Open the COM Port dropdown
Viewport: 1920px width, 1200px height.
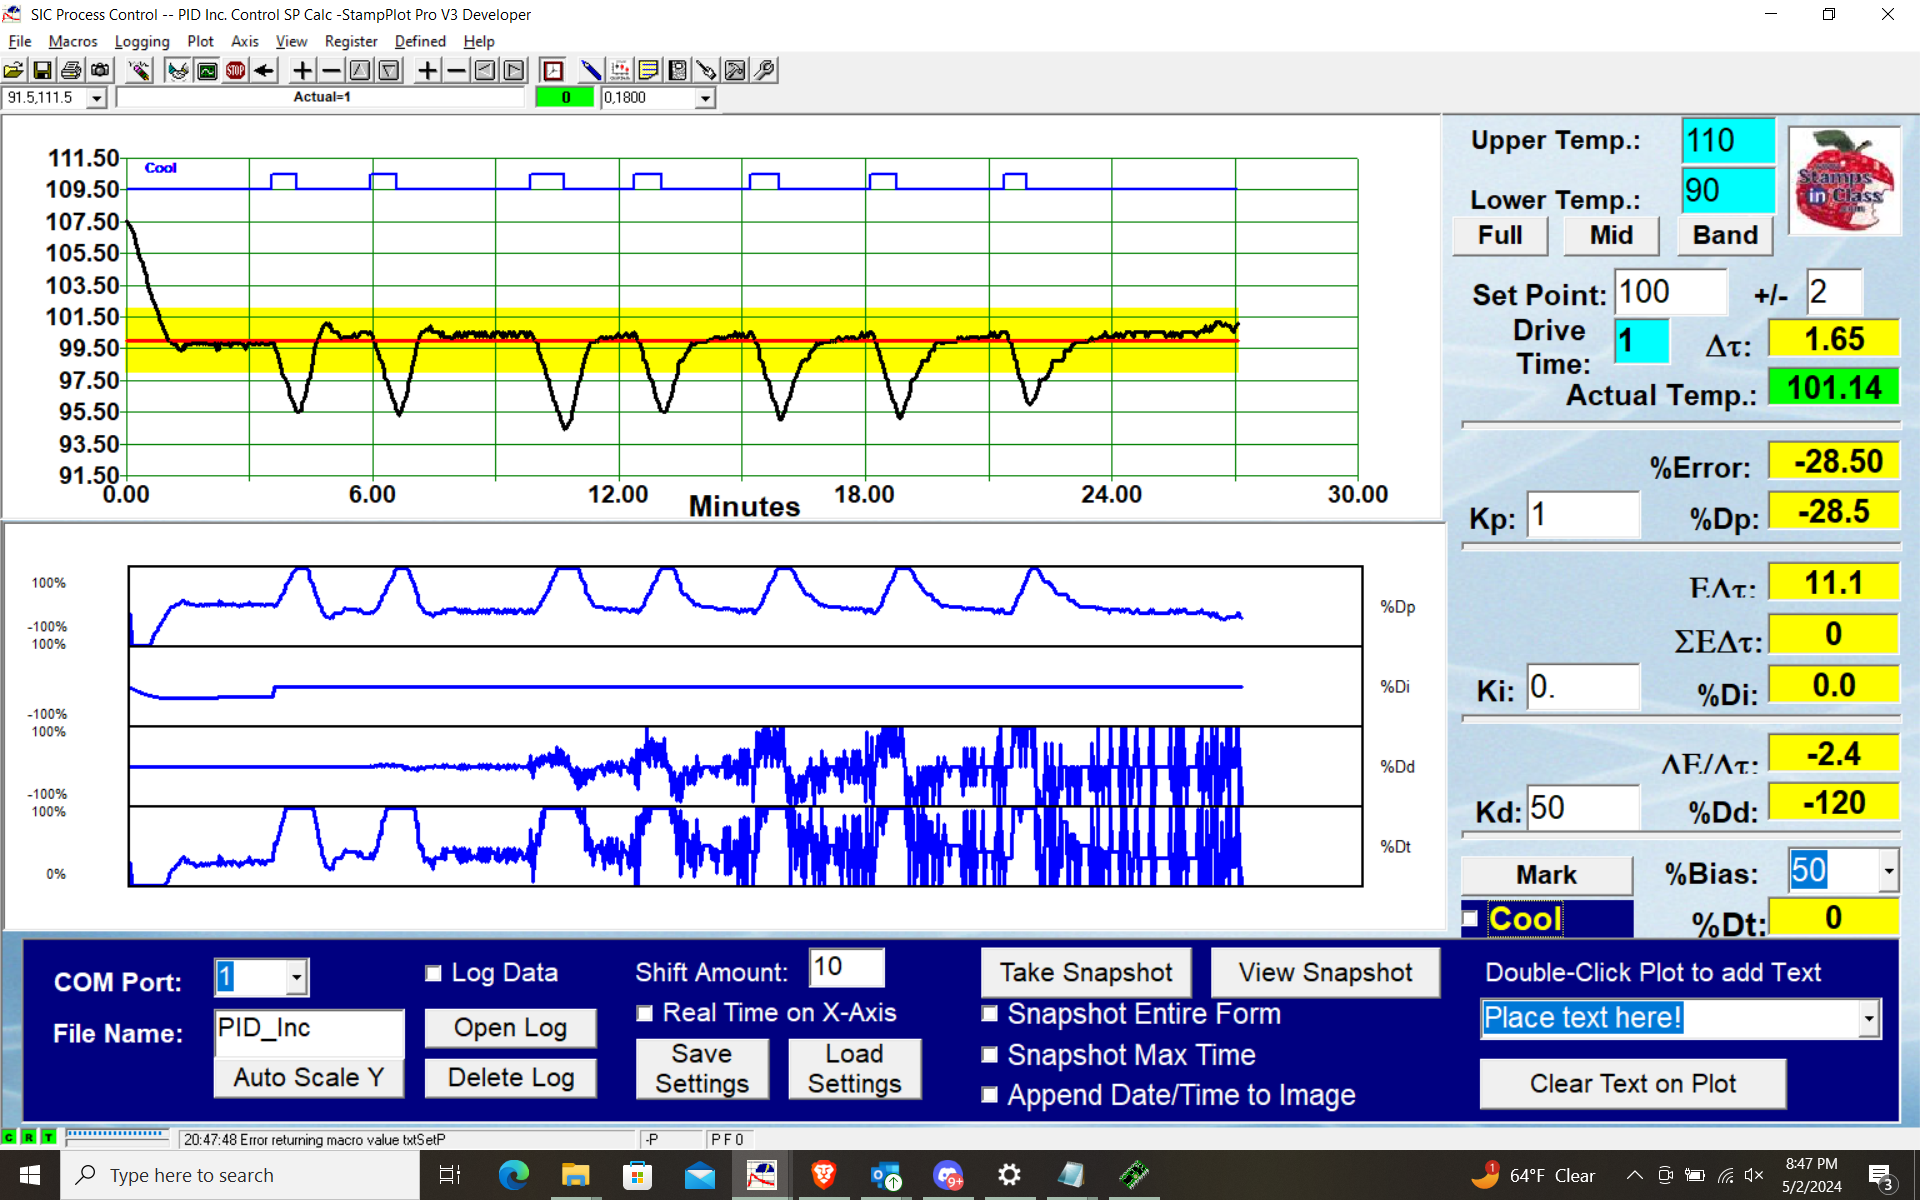tap(296, 977)
